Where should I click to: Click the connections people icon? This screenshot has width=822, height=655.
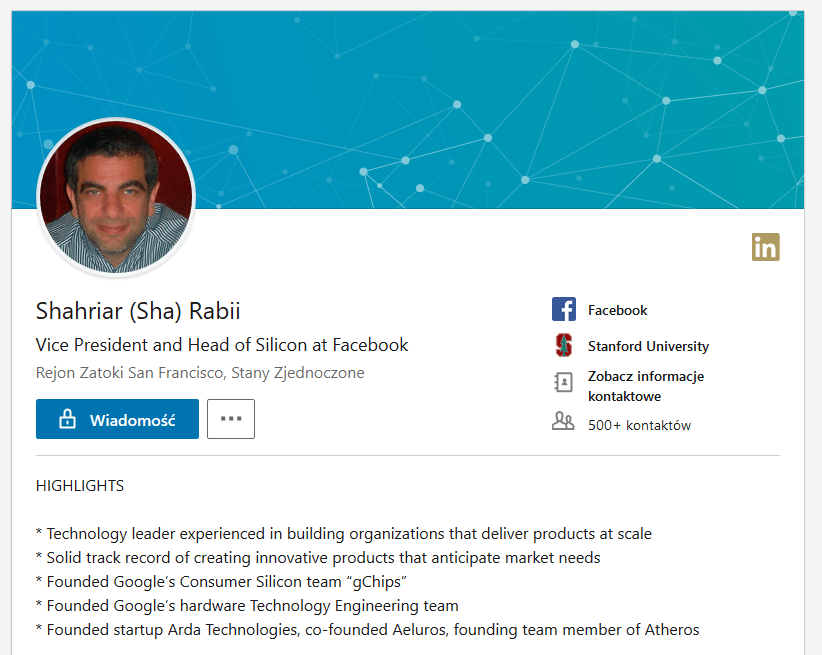[x=563, y=421]
